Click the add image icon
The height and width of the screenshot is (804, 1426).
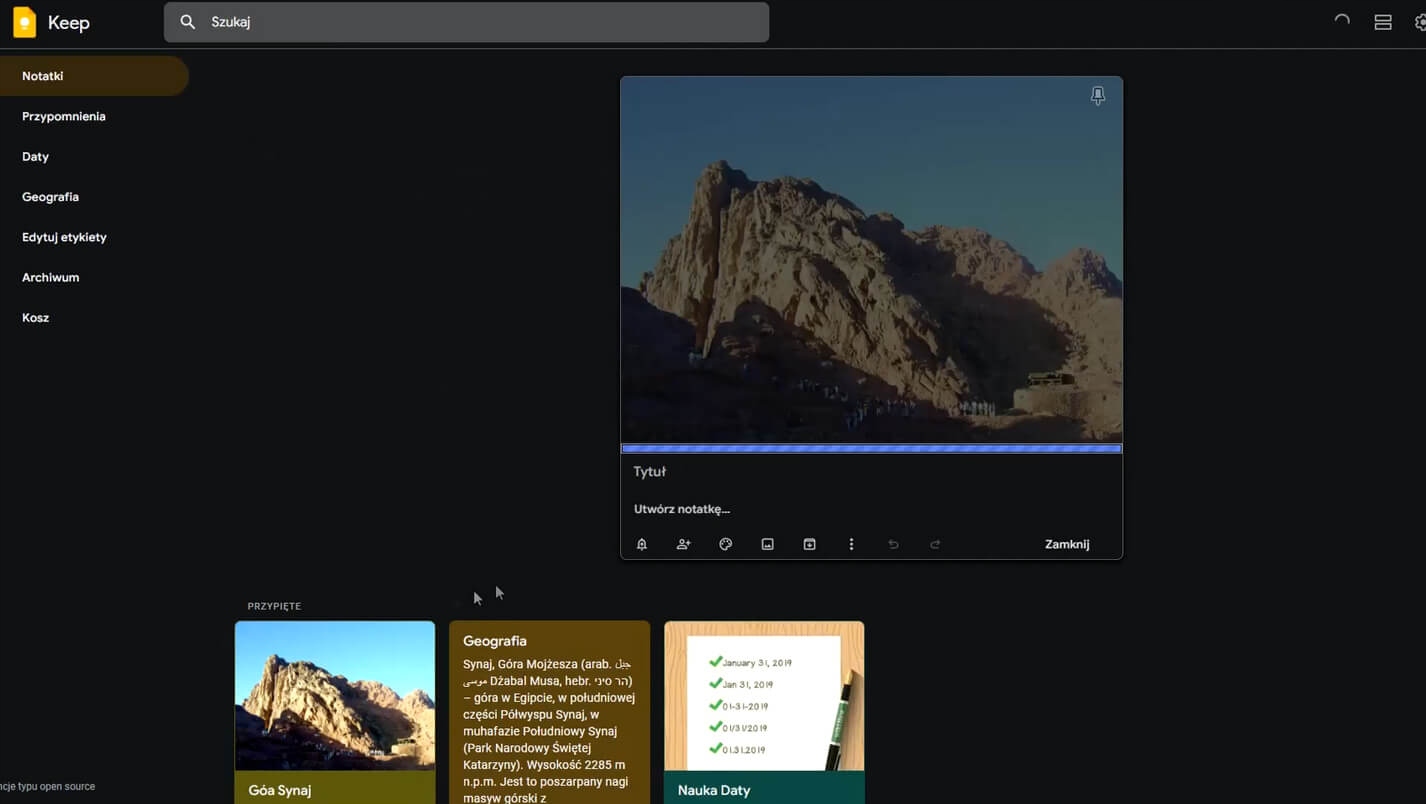click(768, 544)
